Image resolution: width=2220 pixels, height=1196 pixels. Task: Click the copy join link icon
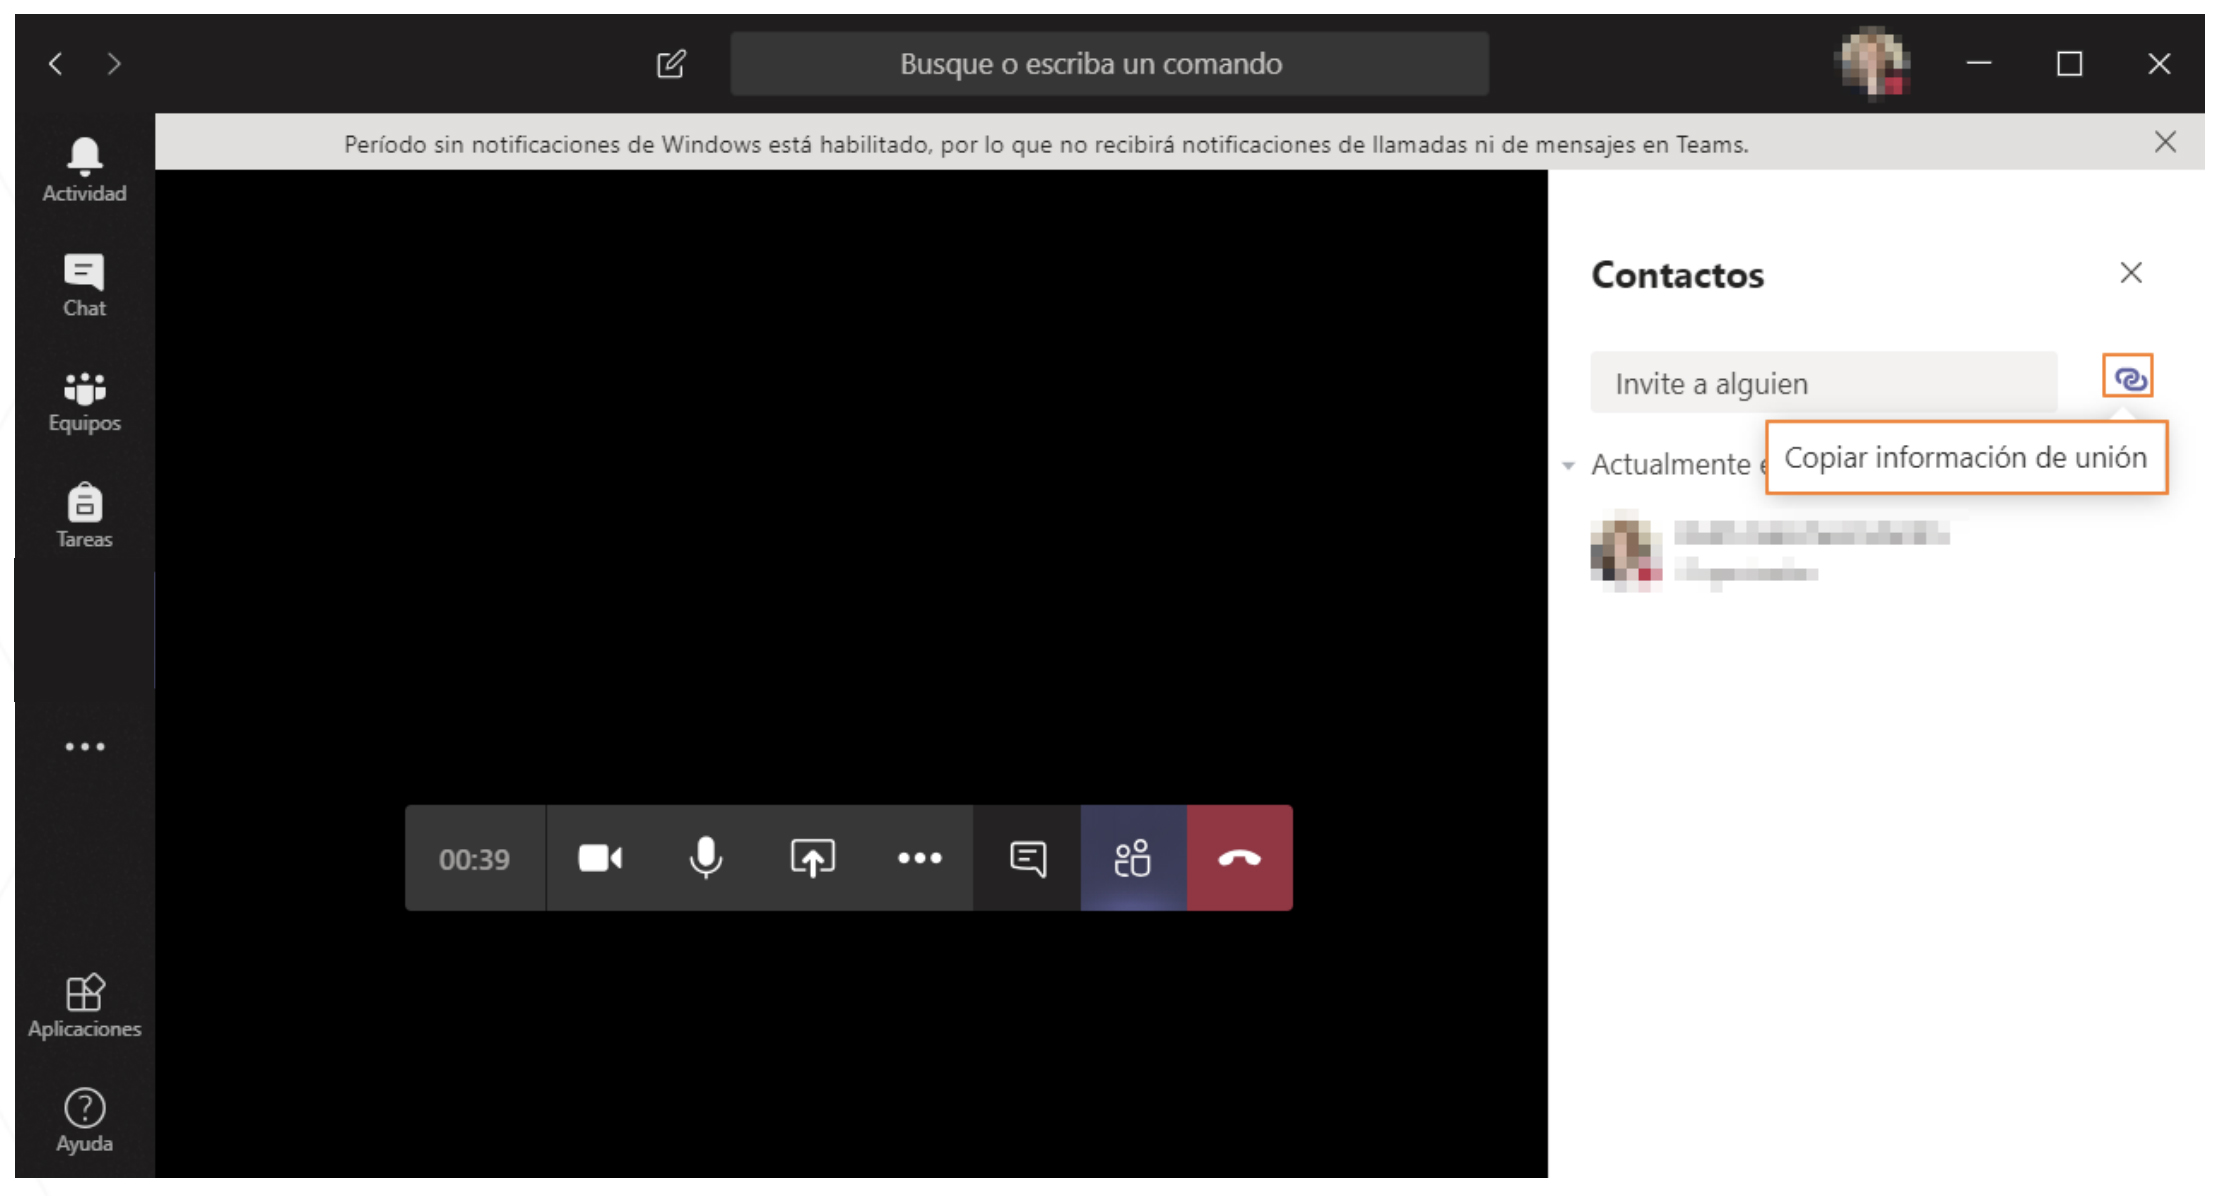pos(2130,379)
